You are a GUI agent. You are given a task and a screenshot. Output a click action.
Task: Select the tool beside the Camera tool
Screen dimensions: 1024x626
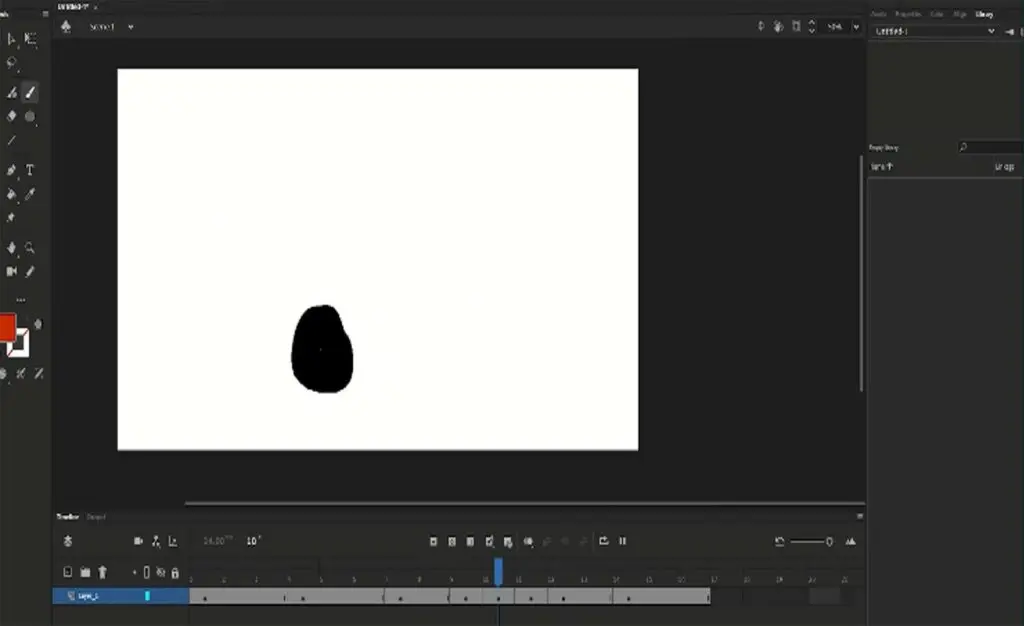click(x=30, y=271)
